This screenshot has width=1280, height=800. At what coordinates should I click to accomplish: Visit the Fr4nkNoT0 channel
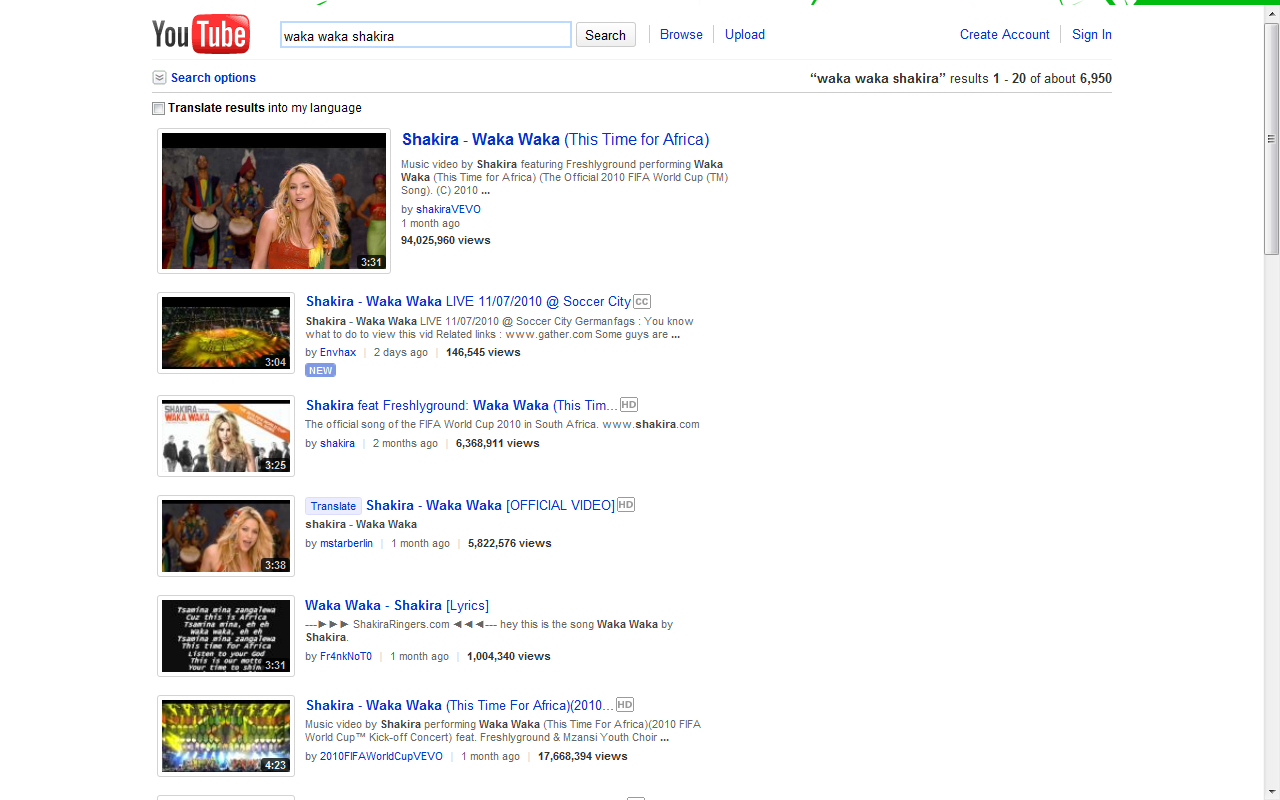pyautogui.click(x=346, y=657)
